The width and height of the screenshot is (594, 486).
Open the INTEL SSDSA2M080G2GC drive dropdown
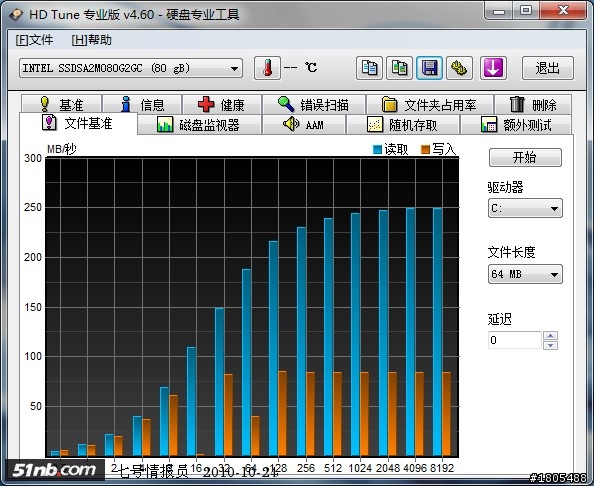(x=131, y=69)
